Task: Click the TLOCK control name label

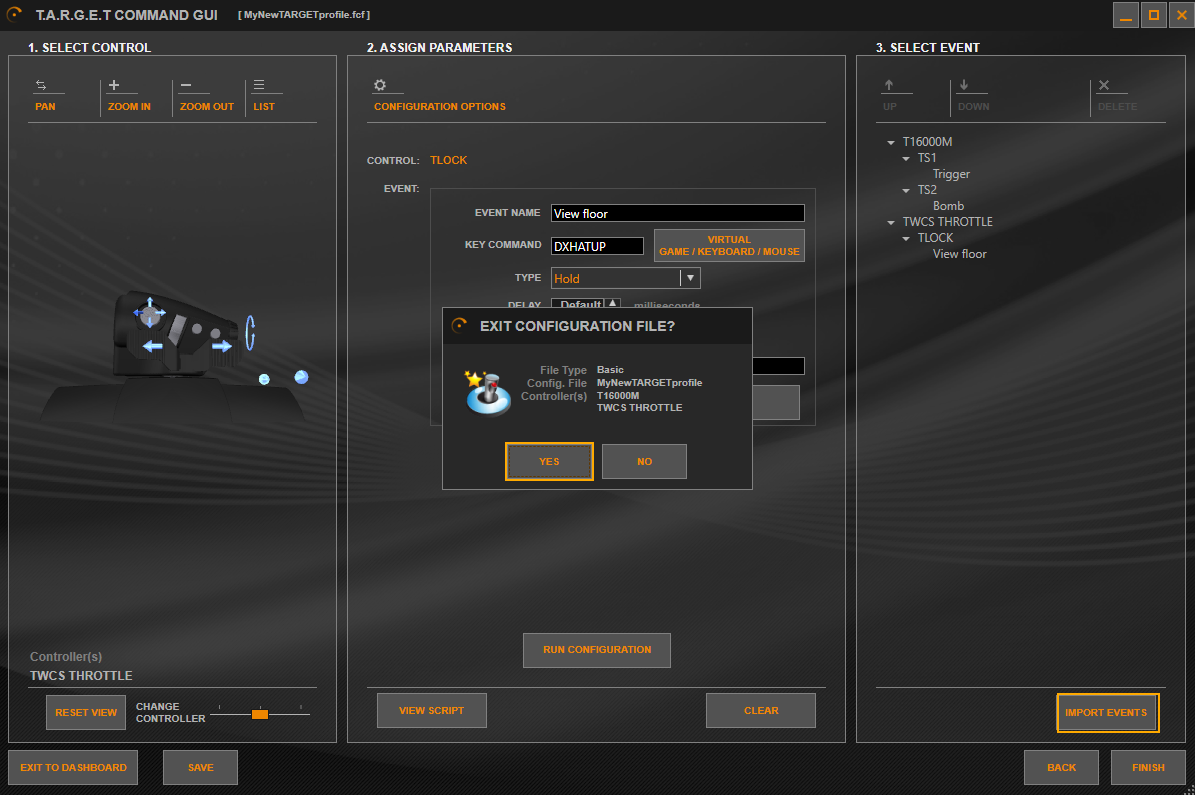Action: (x=448, y=160)
